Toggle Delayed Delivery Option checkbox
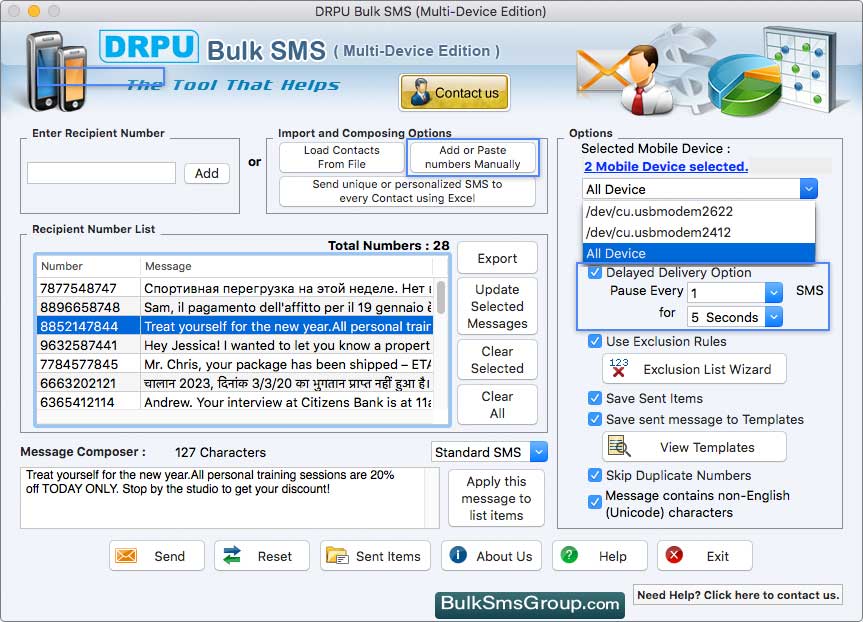 594,272
